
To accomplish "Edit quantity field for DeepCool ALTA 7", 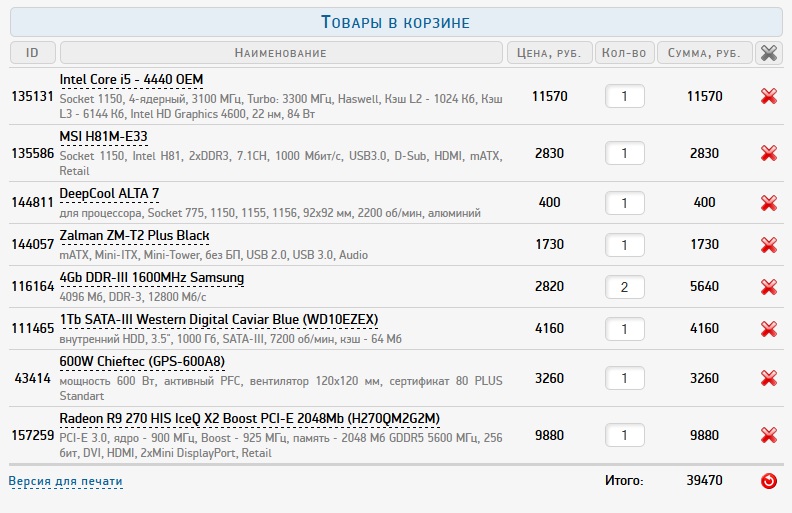I will tap(625, 203).
